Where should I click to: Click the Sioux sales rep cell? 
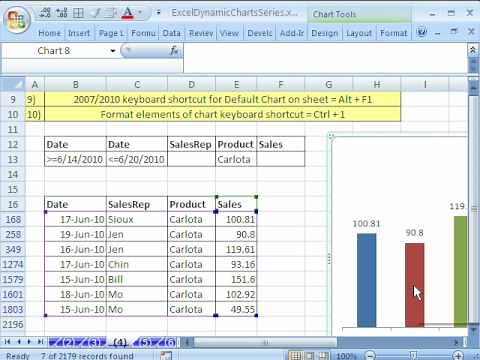point(137,219)
